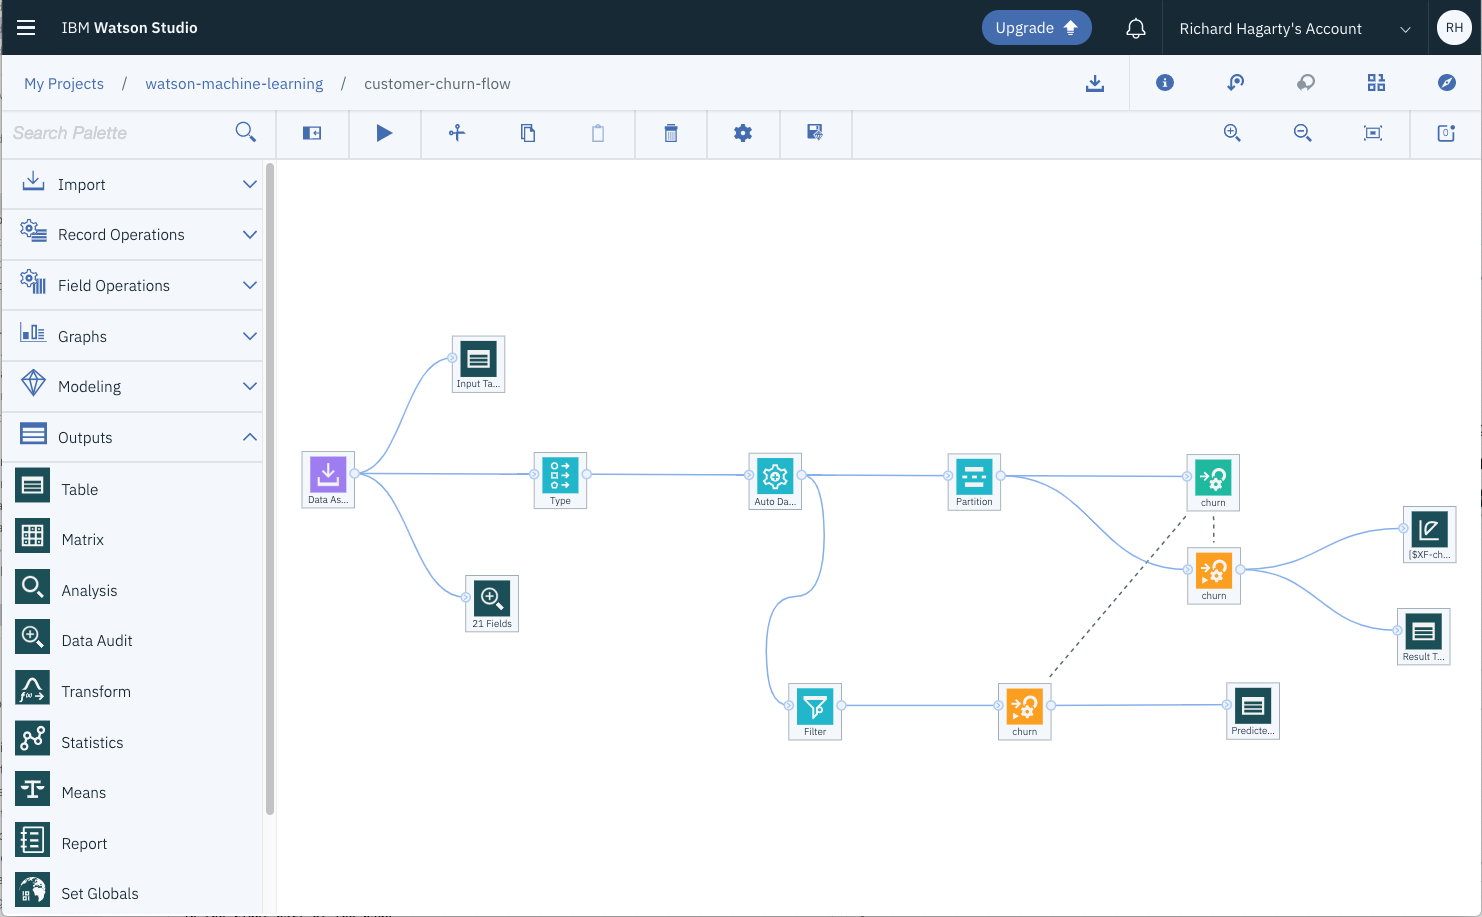Click the zoom out magnifier icon

1302,133
